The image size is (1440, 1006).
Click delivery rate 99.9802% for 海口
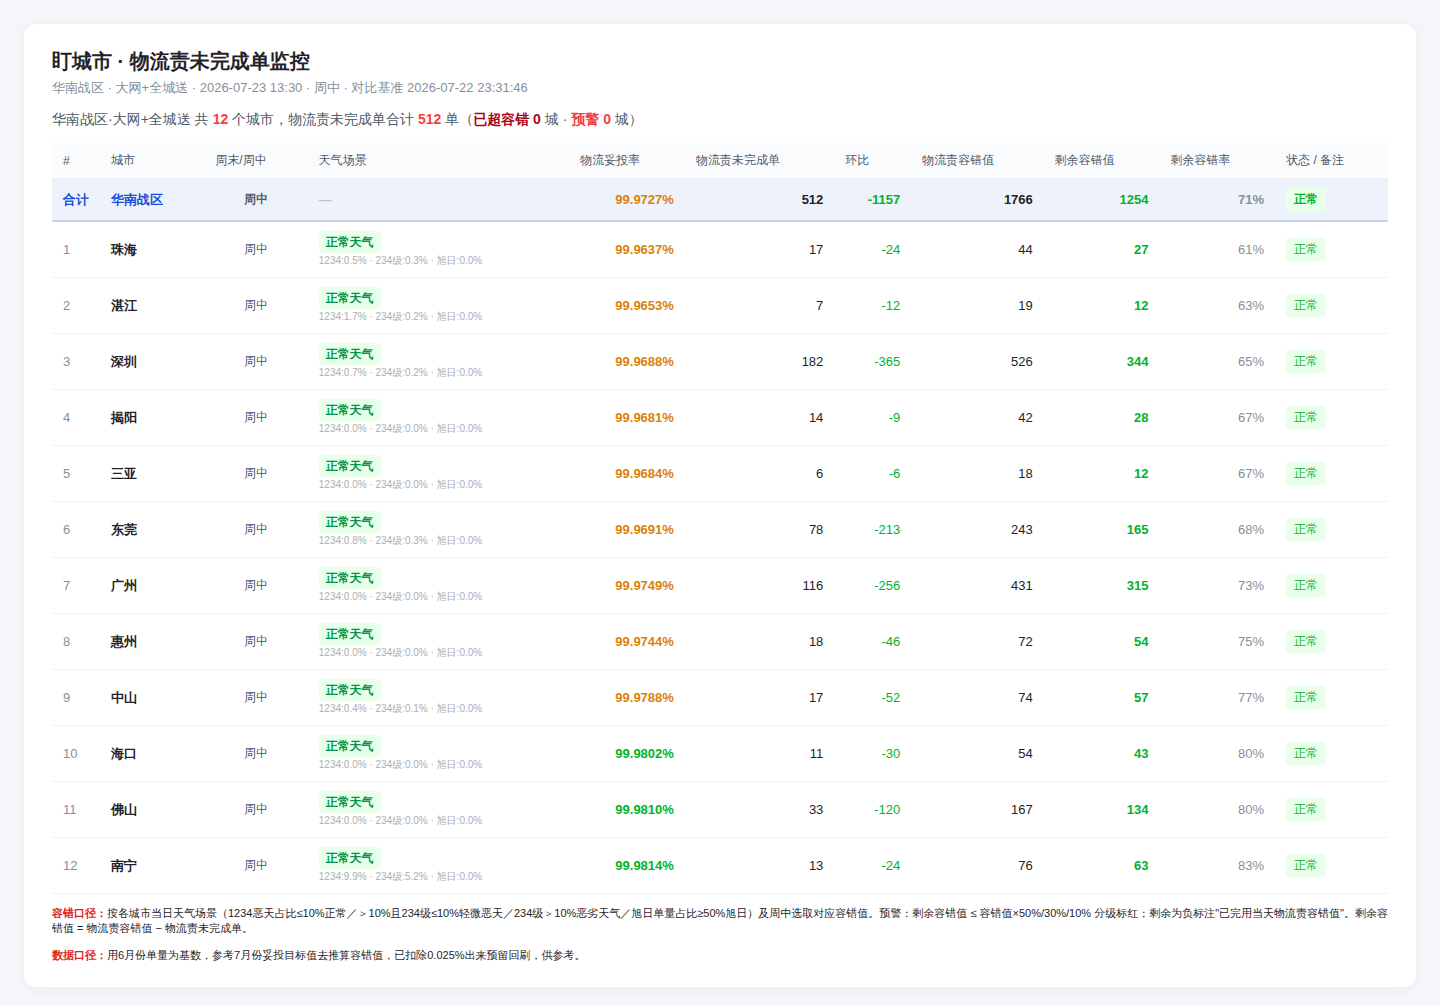point(644,754)
